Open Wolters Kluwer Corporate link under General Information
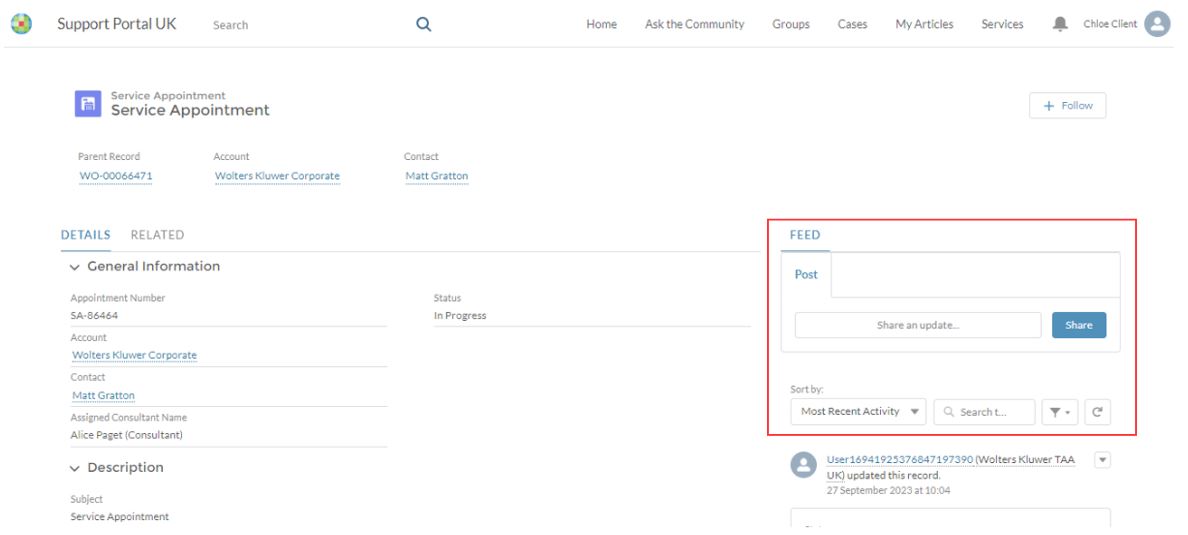Image resolution: width=1188 pixels, height=535 pixels. point(134,355)
